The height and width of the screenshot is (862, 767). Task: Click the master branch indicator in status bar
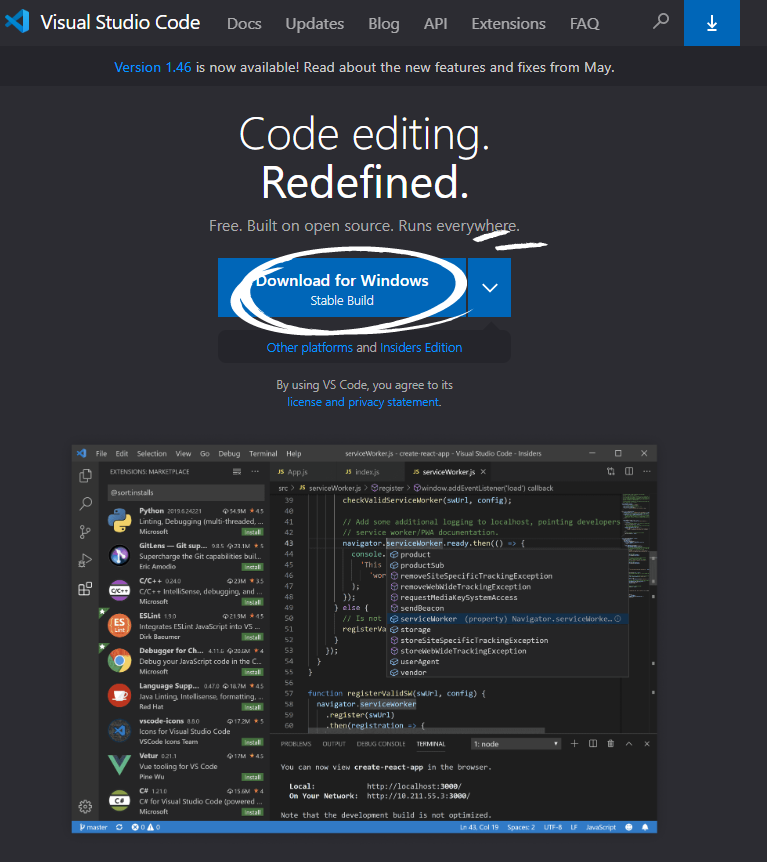[93, 827]
